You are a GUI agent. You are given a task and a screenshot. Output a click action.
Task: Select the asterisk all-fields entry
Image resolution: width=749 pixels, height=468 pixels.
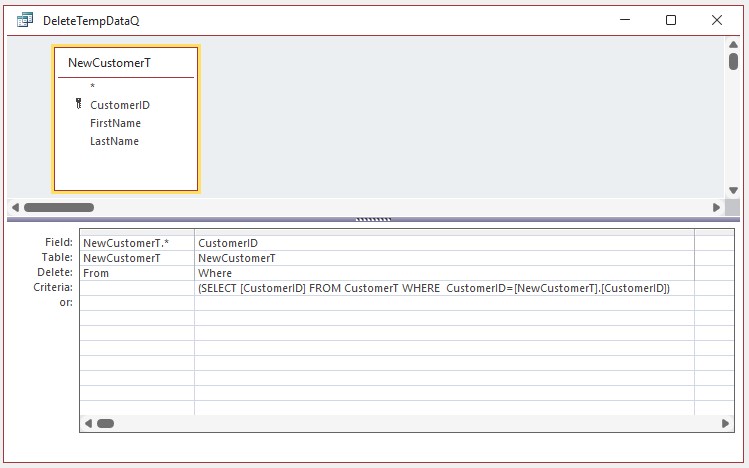click(92, 87)
